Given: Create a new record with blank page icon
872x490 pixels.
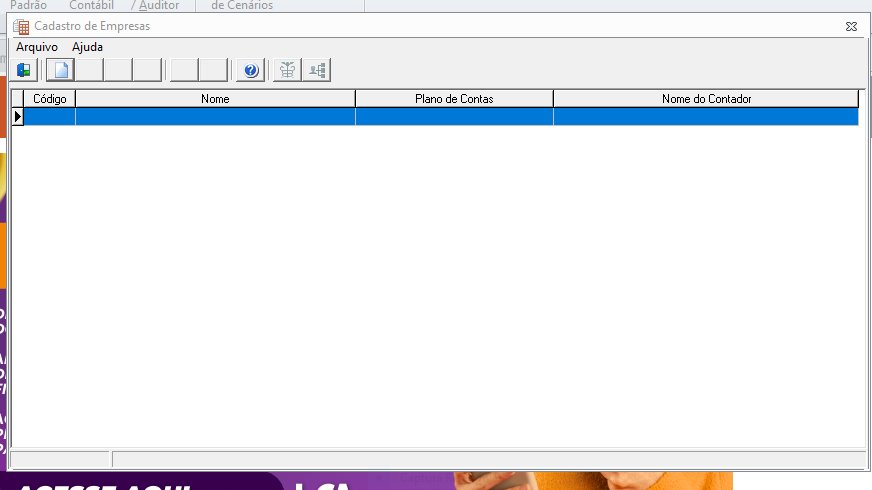Looking at the screenshot, I should (61, 70).
